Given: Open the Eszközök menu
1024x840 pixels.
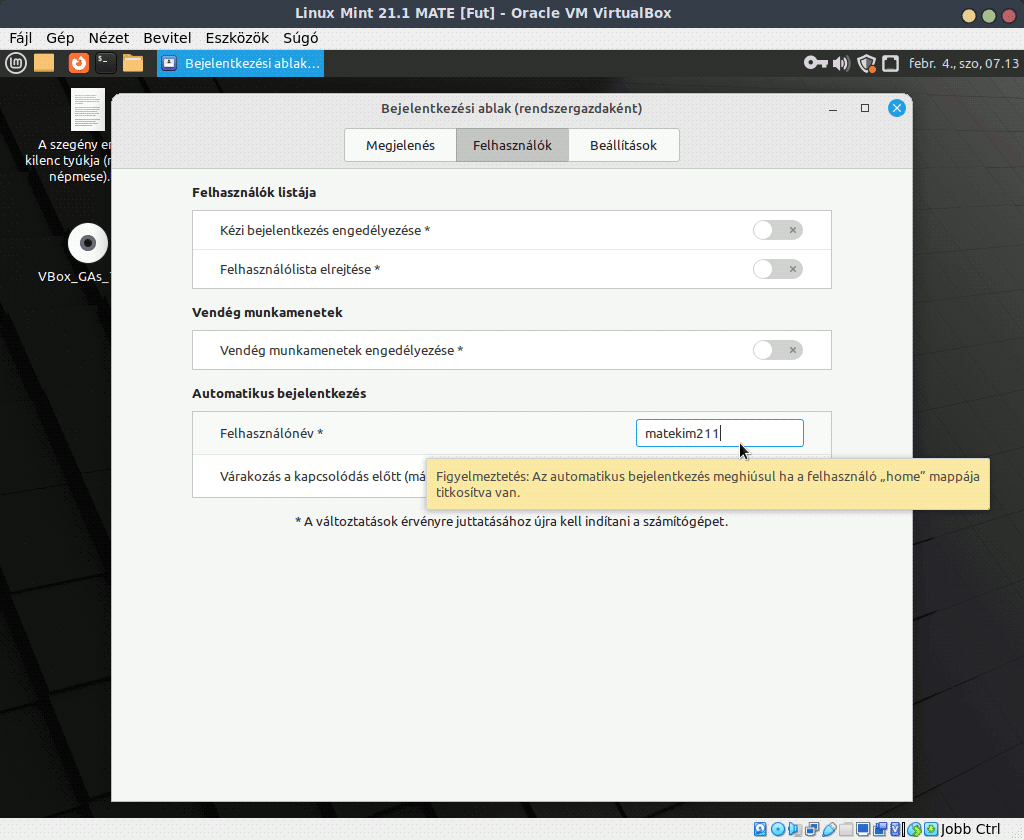Looking at the screenshot, I should (x=237, y=38).
